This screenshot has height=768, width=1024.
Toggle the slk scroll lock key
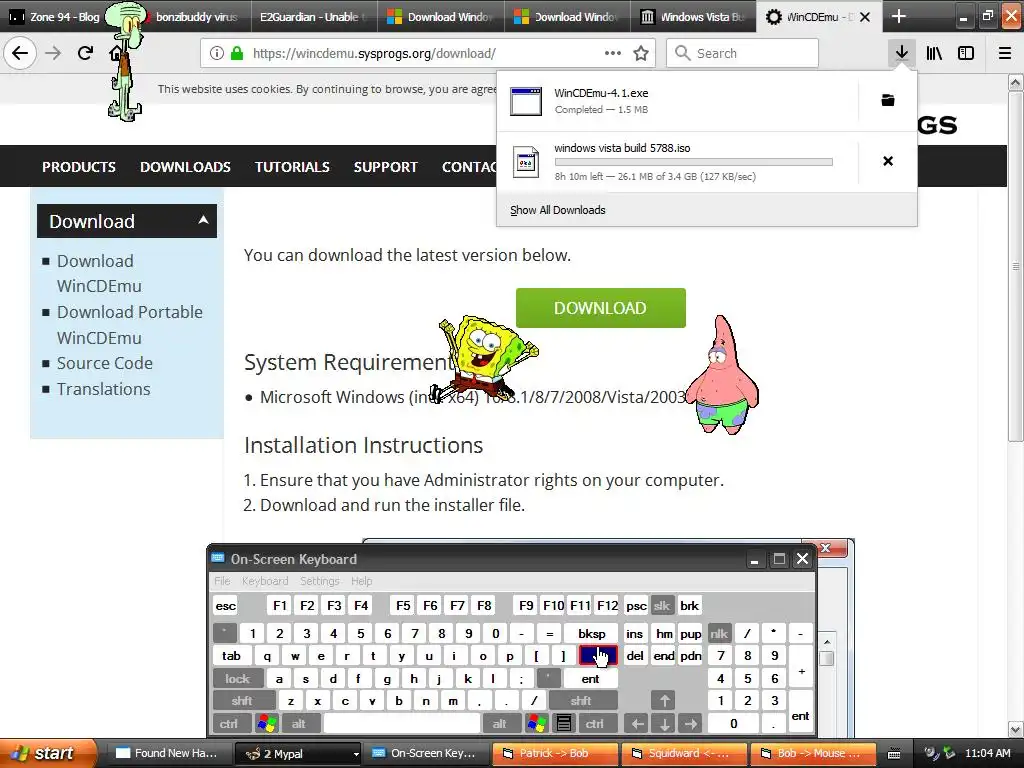(x=662, y=605)
